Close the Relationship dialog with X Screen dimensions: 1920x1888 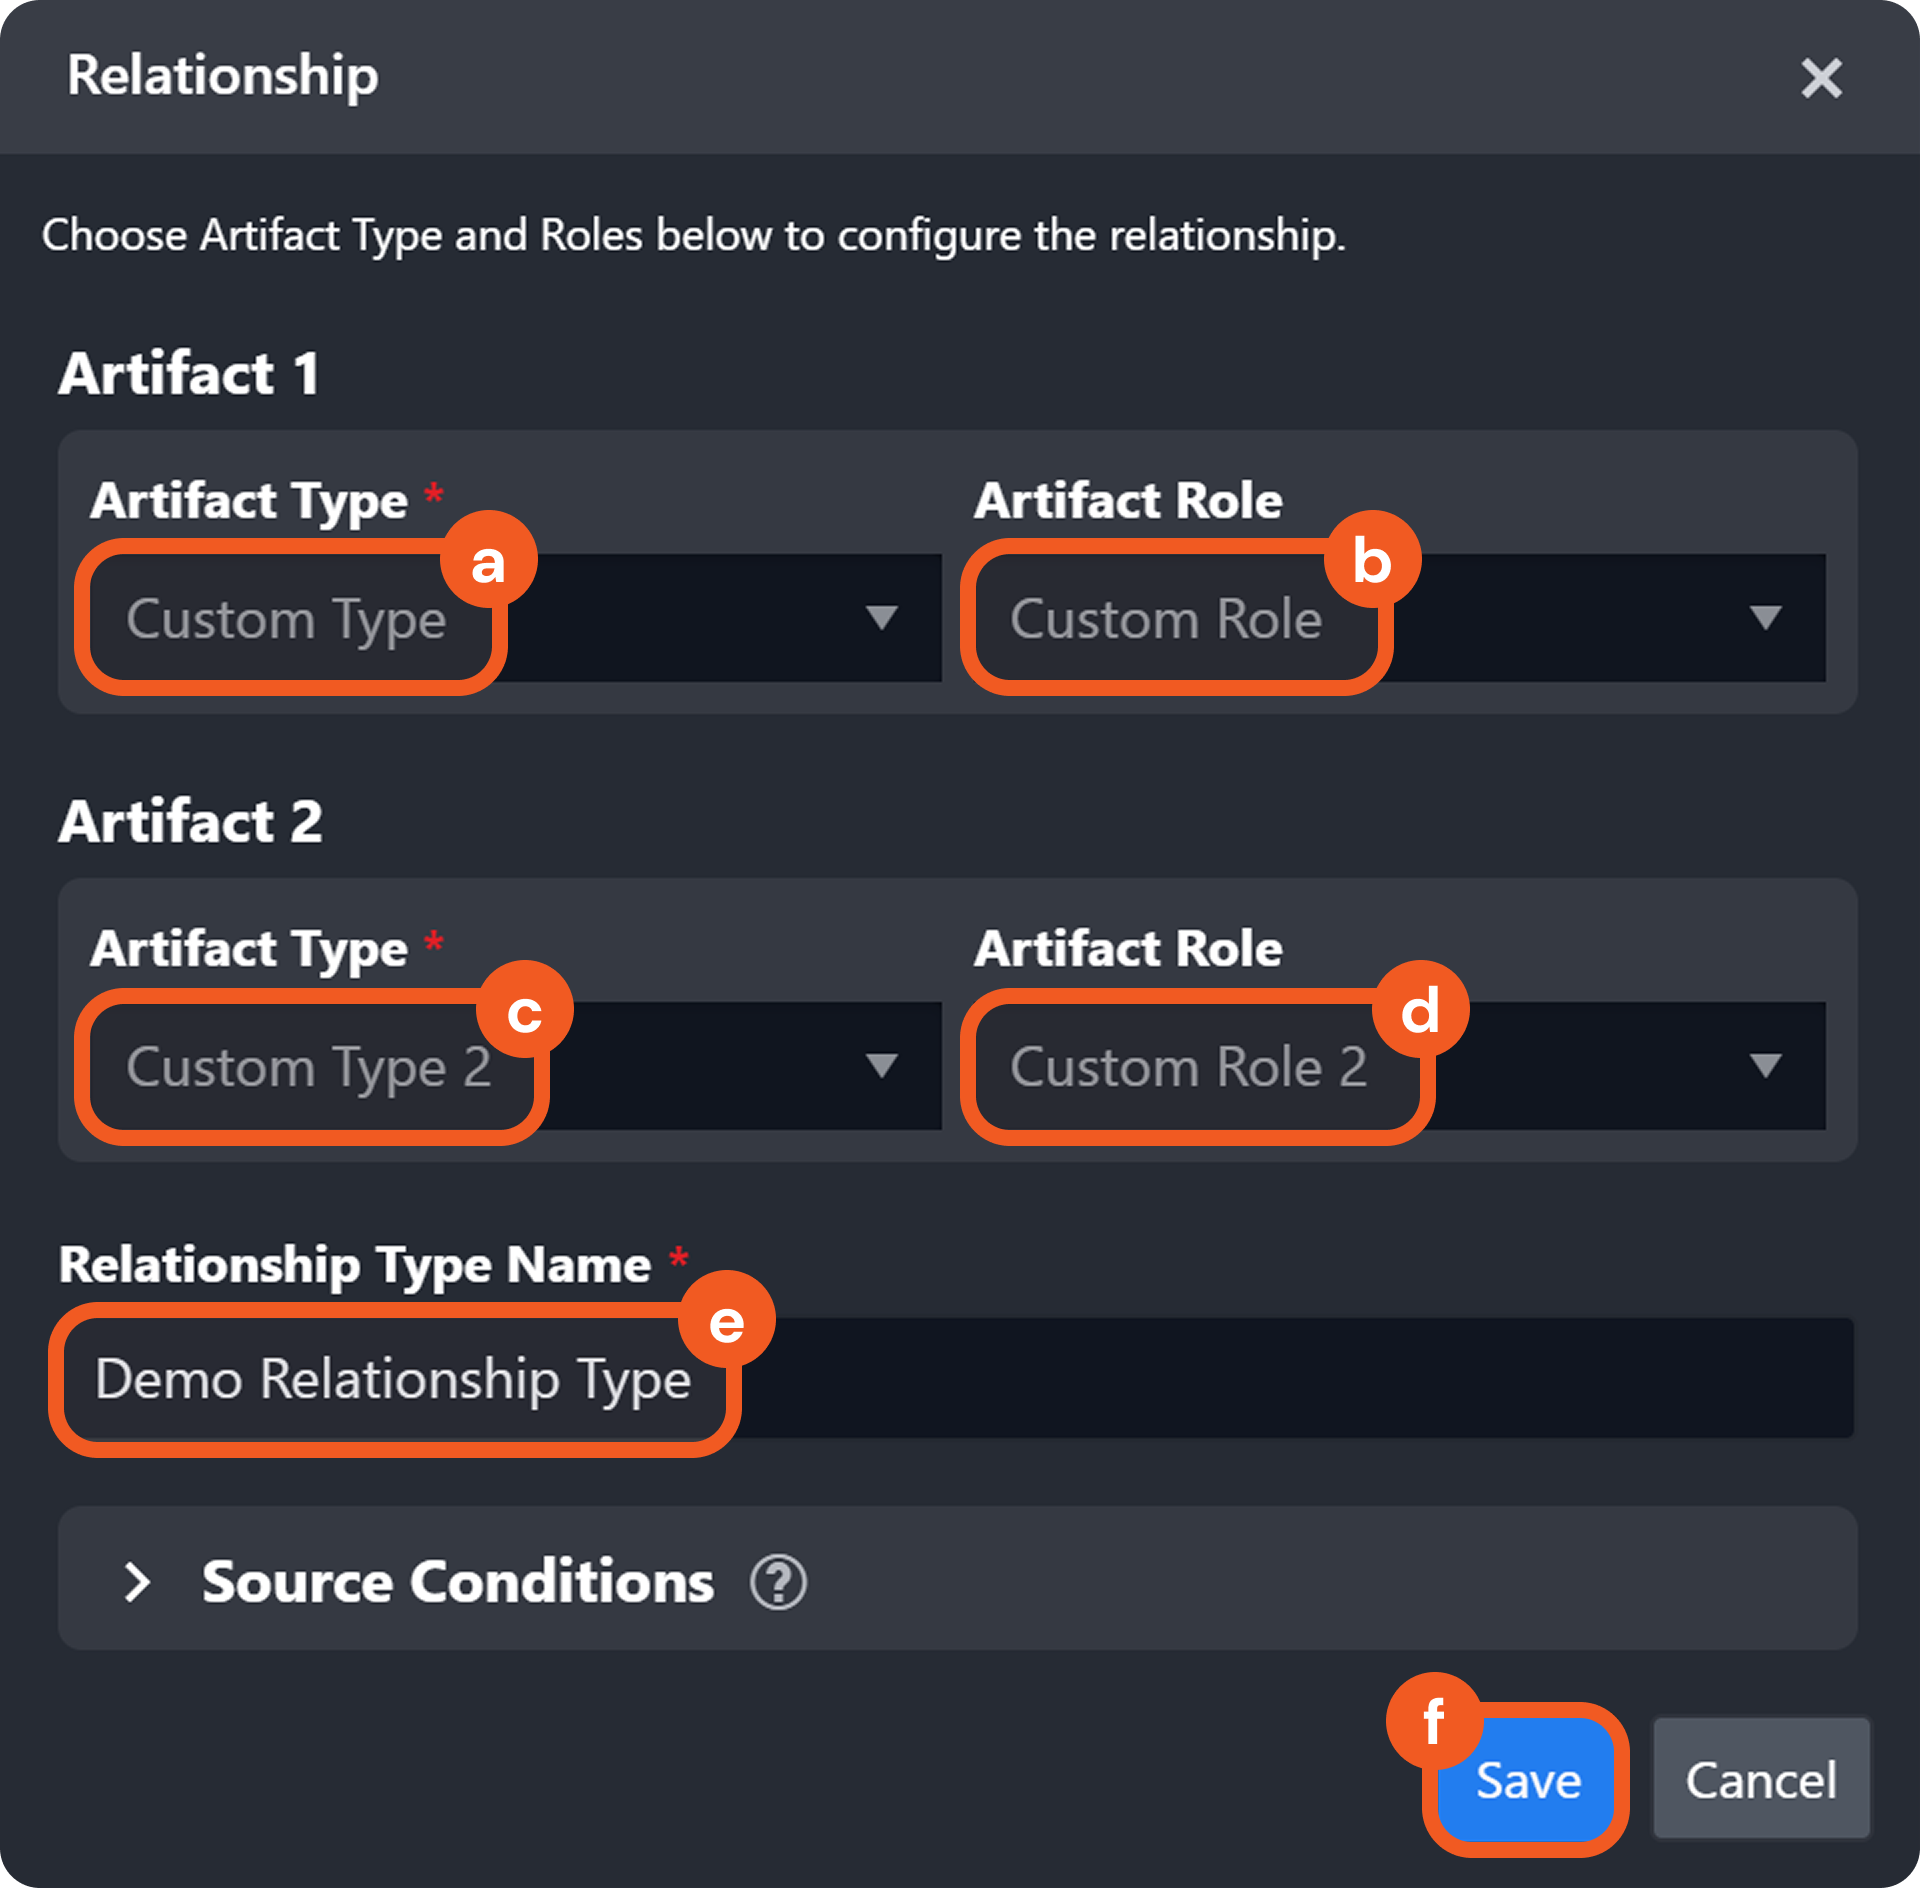click(x=1821, y=78)
